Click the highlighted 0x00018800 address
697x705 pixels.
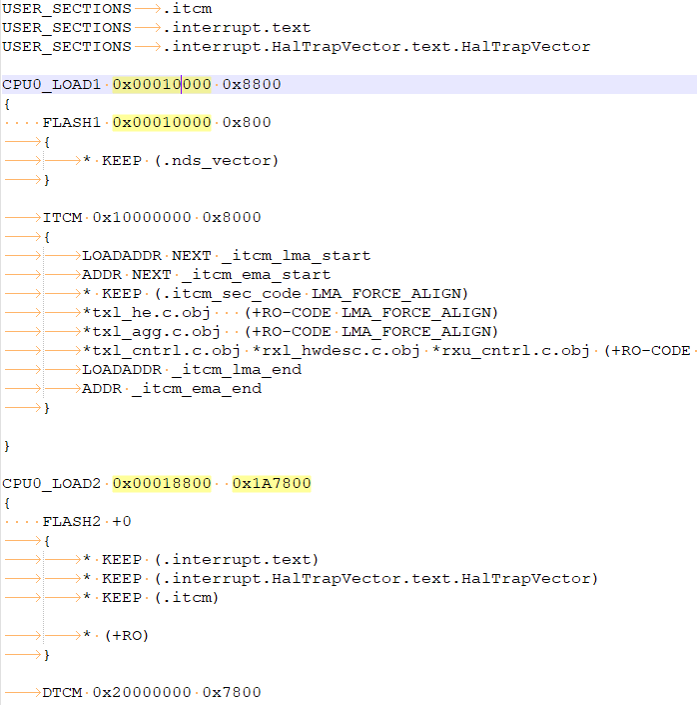tap(162, 484)
